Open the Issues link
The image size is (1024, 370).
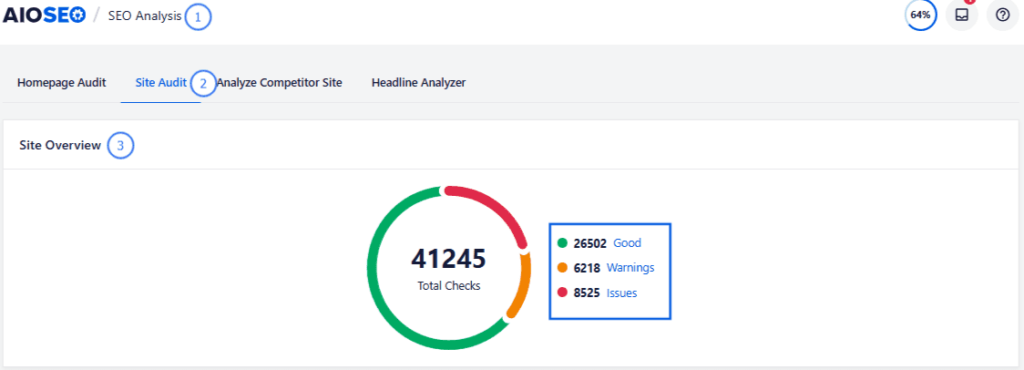coord(621,293)
